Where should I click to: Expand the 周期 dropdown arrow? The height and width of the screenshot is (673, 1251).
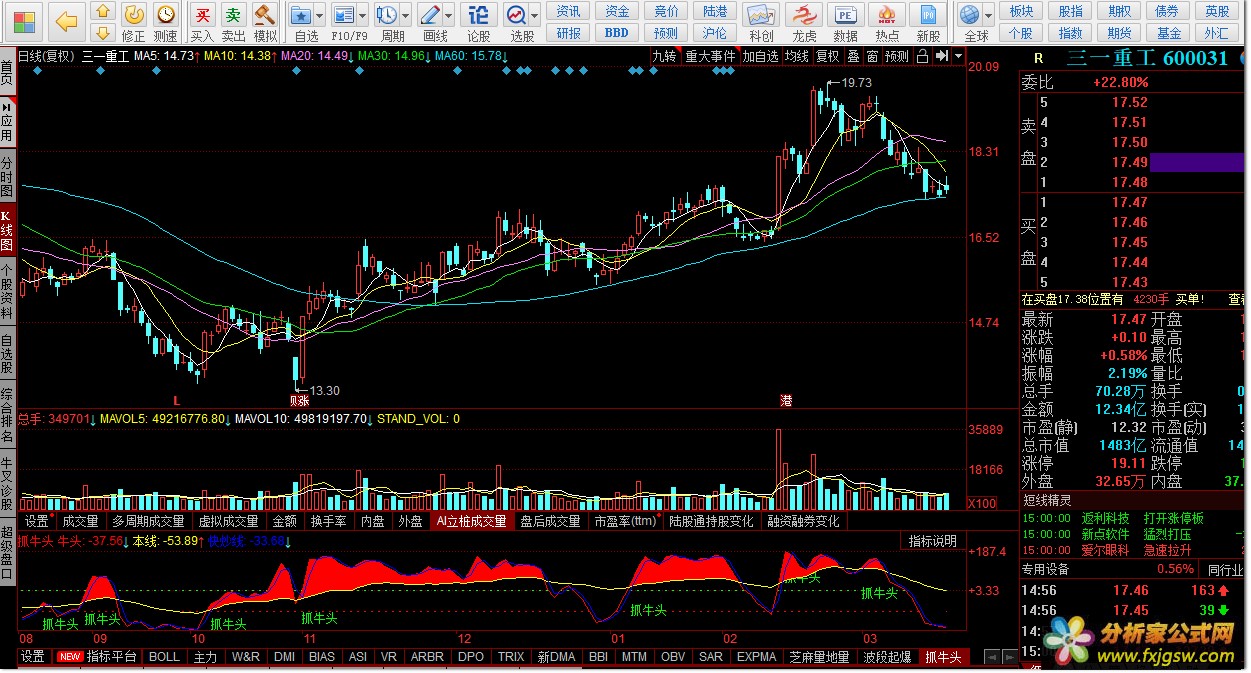tap(406, 16)
